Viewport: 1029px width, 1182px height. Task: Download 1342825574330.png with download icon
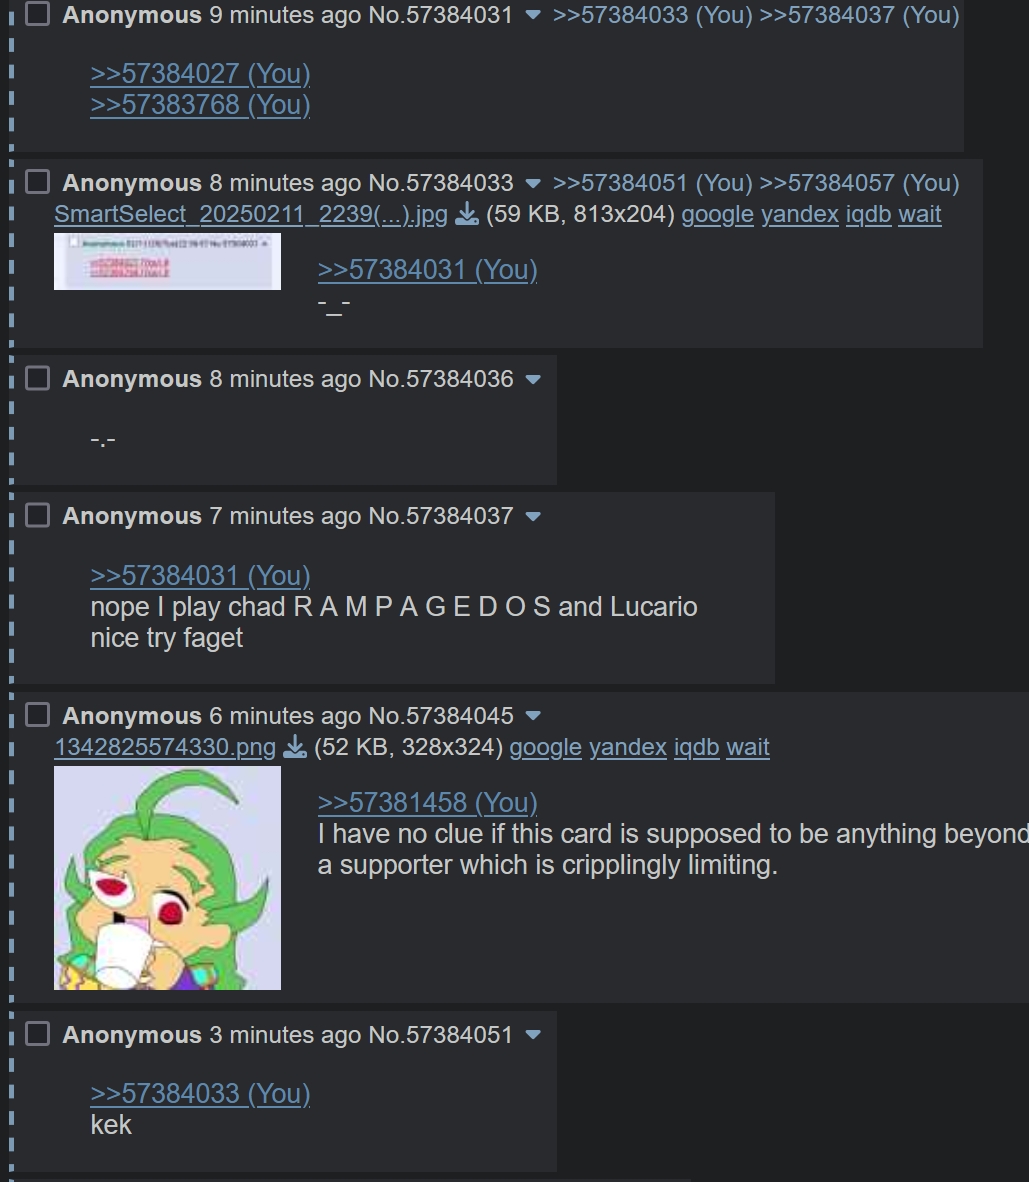[x=295, y=747]
